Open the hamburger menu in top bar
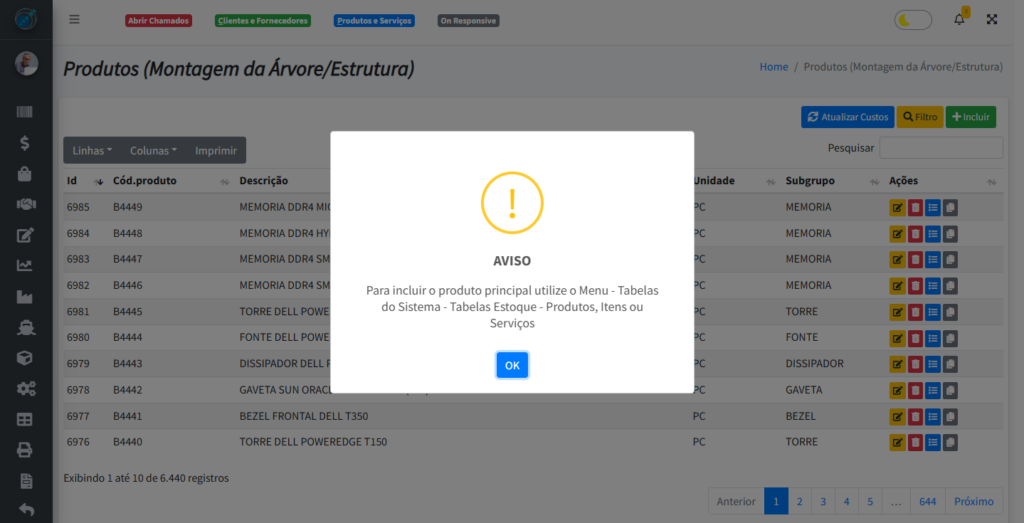This screenshot has width=1024, height=523. tap(75, 20)
